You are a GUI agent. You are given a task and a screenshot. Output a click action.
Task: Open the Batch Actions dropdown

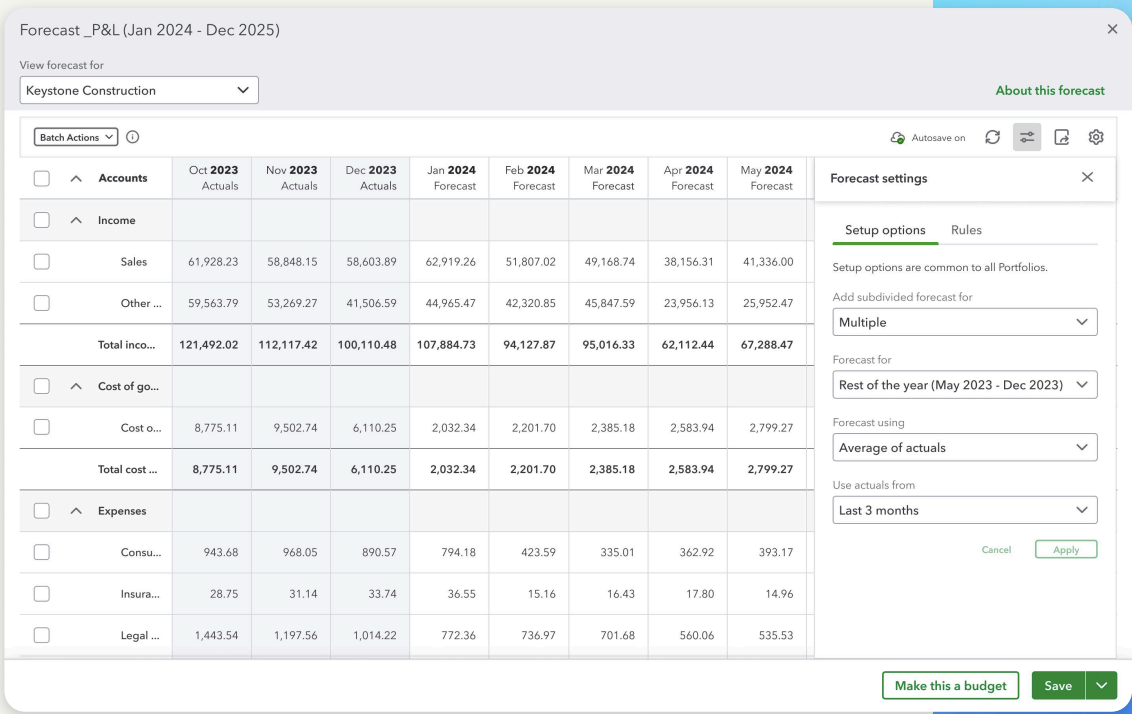(x=76, y=138)
